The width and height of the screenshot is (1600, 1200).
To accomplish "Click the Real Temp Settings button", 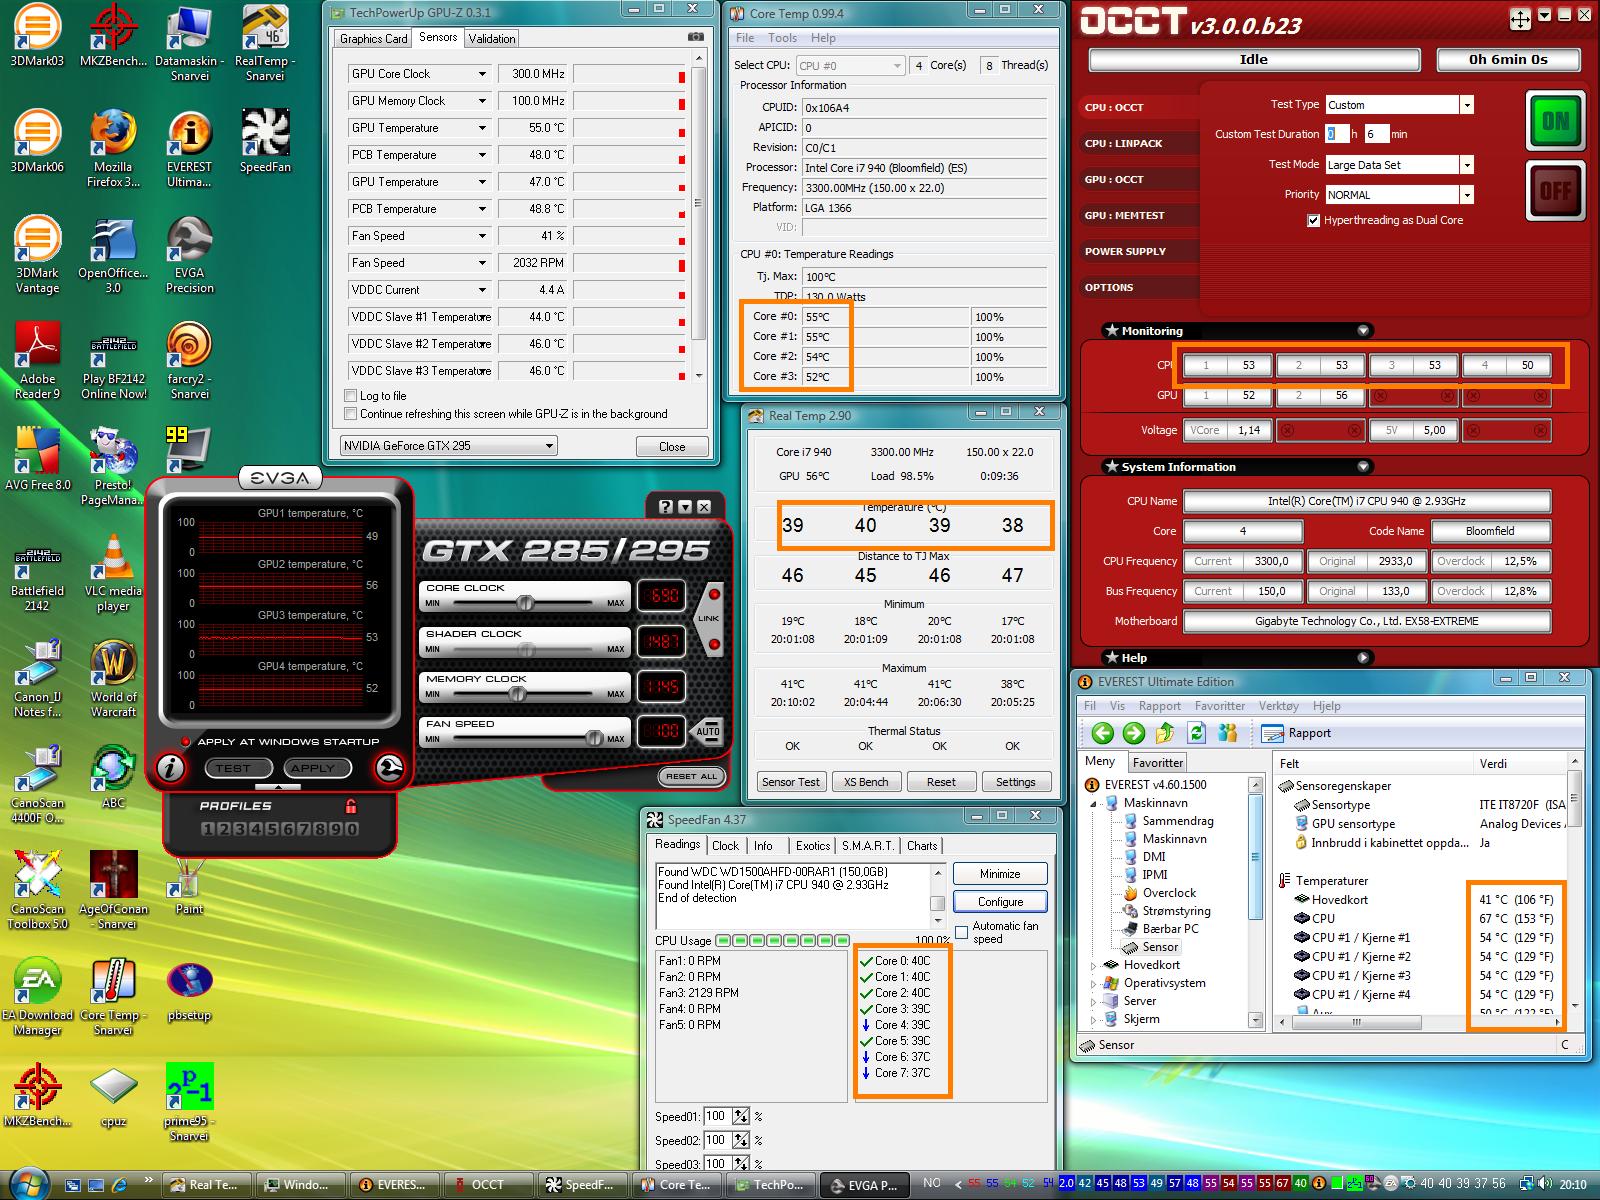I will [x=1015, y=782].
